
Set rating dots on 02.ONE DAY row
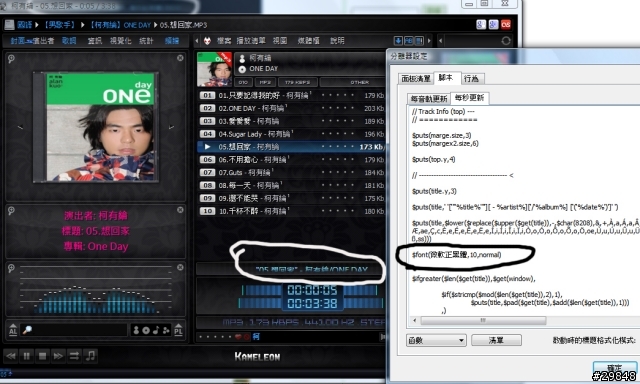pyautogui.click(x=338, y=109)
